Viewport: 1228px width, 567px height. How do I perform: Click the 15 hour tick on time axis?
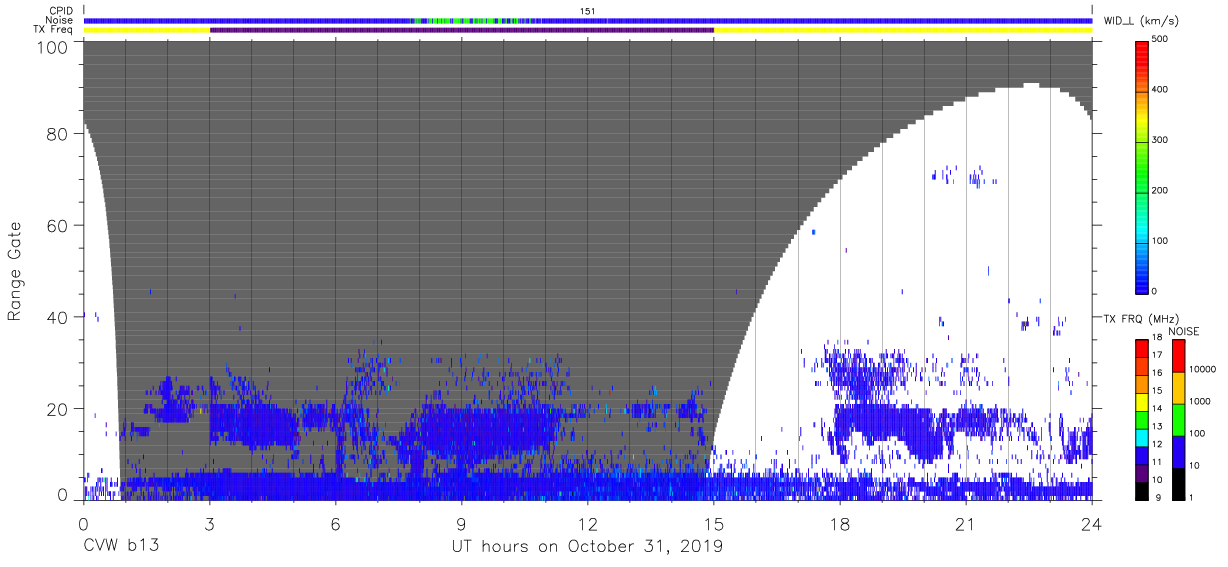pyautogui.click(x=713, y=525)
